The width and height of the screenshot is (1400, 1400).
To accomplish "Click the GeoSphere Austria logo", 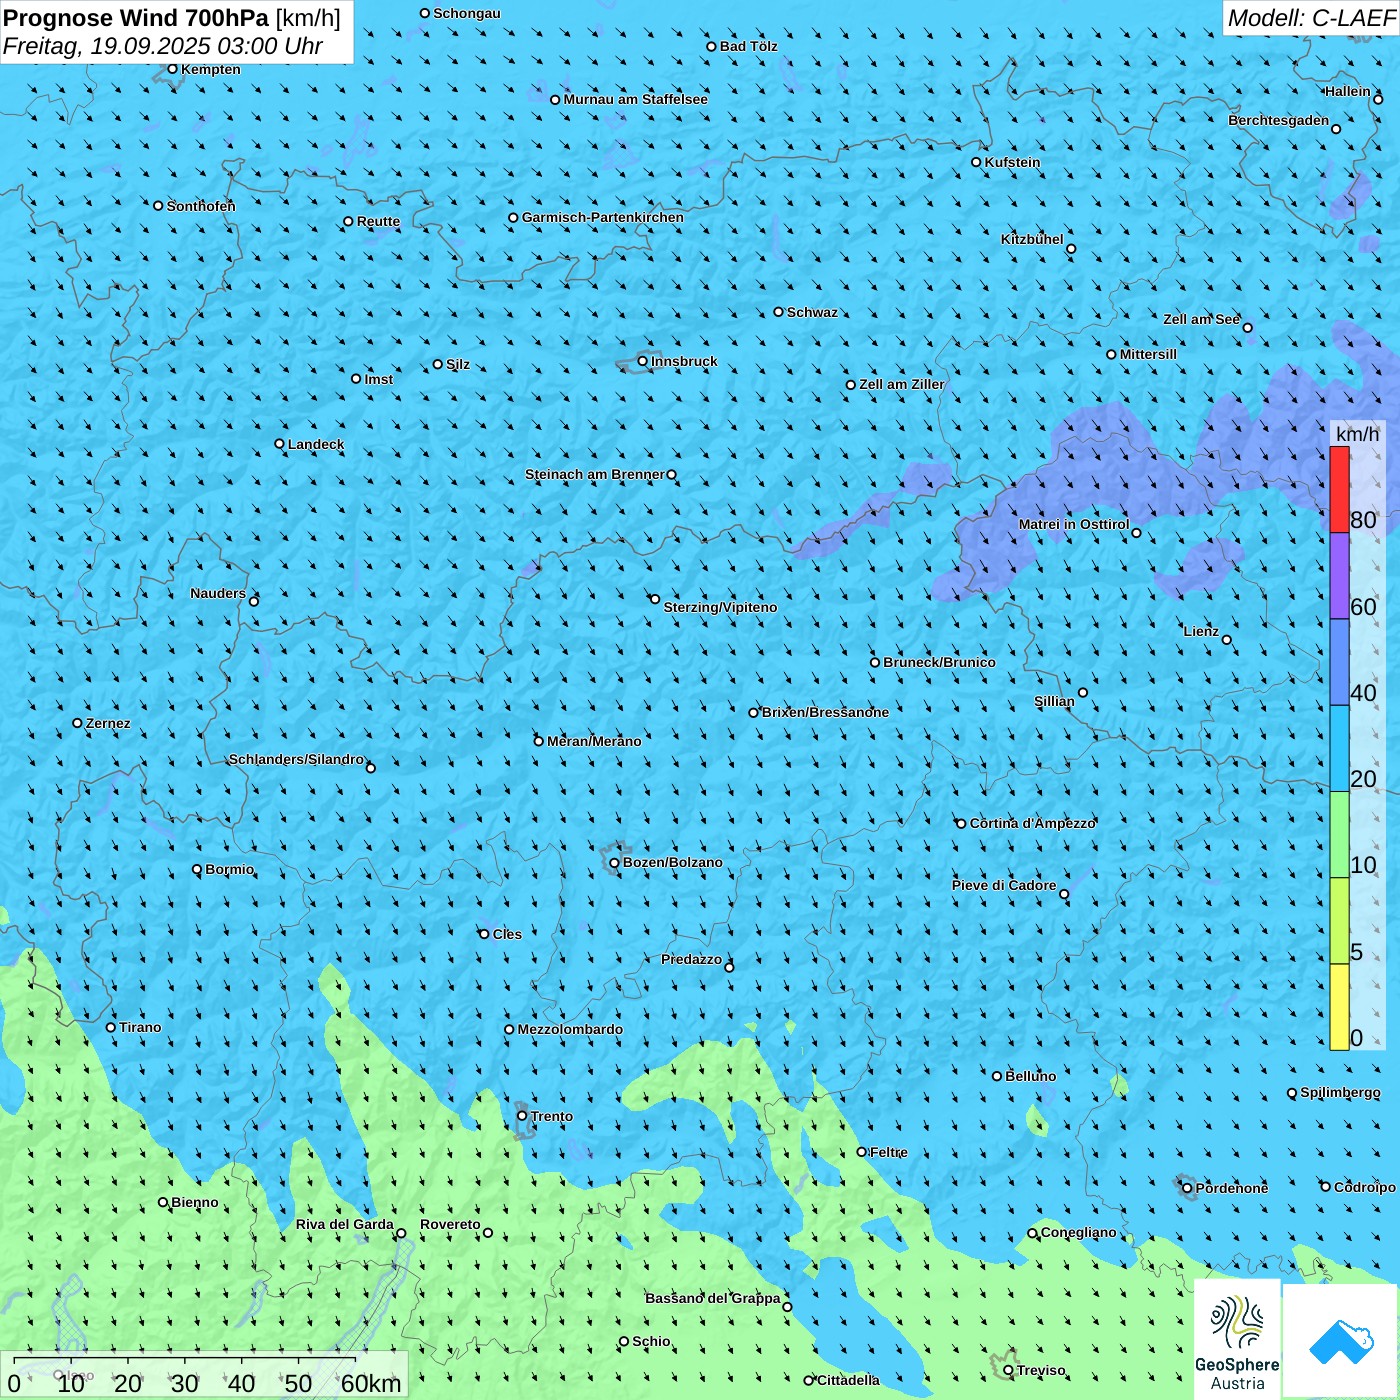I will (1237, 1339).
